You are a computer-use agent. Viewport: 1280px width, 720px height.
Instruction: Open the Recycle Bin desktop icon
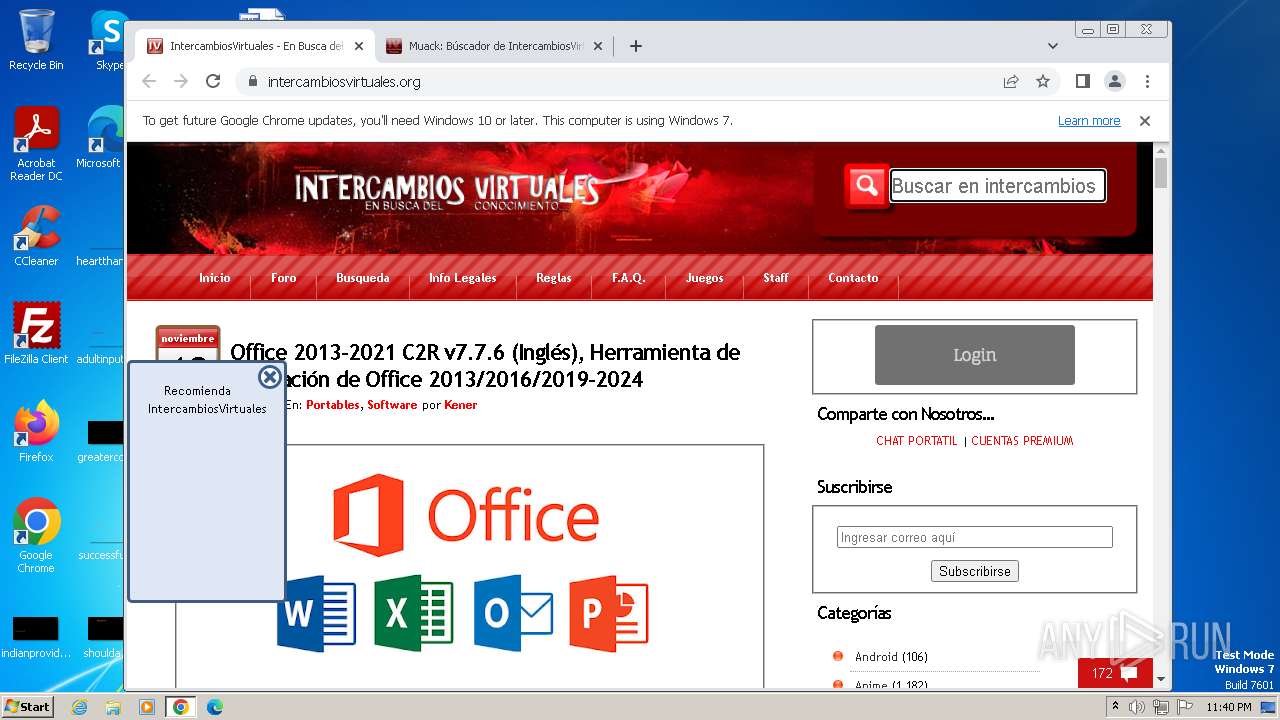[36, 40]
